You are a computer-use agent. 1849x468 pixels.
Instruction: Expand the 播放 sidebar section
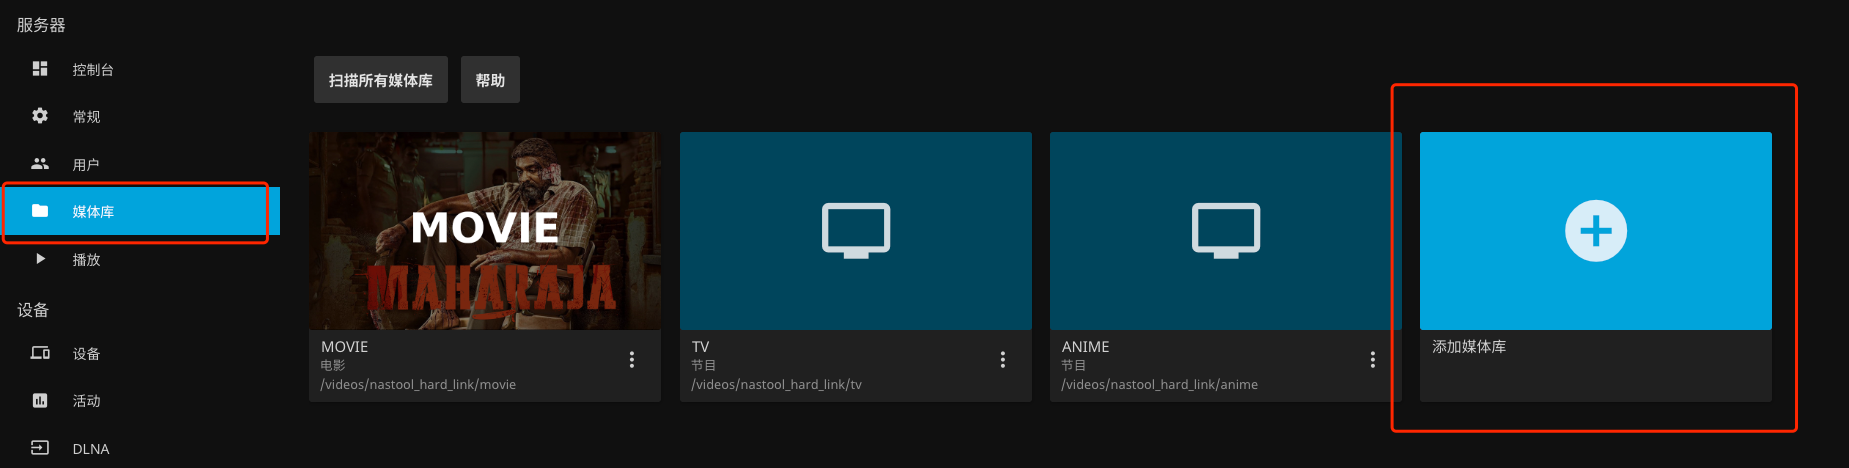click(x=87, y=260)
